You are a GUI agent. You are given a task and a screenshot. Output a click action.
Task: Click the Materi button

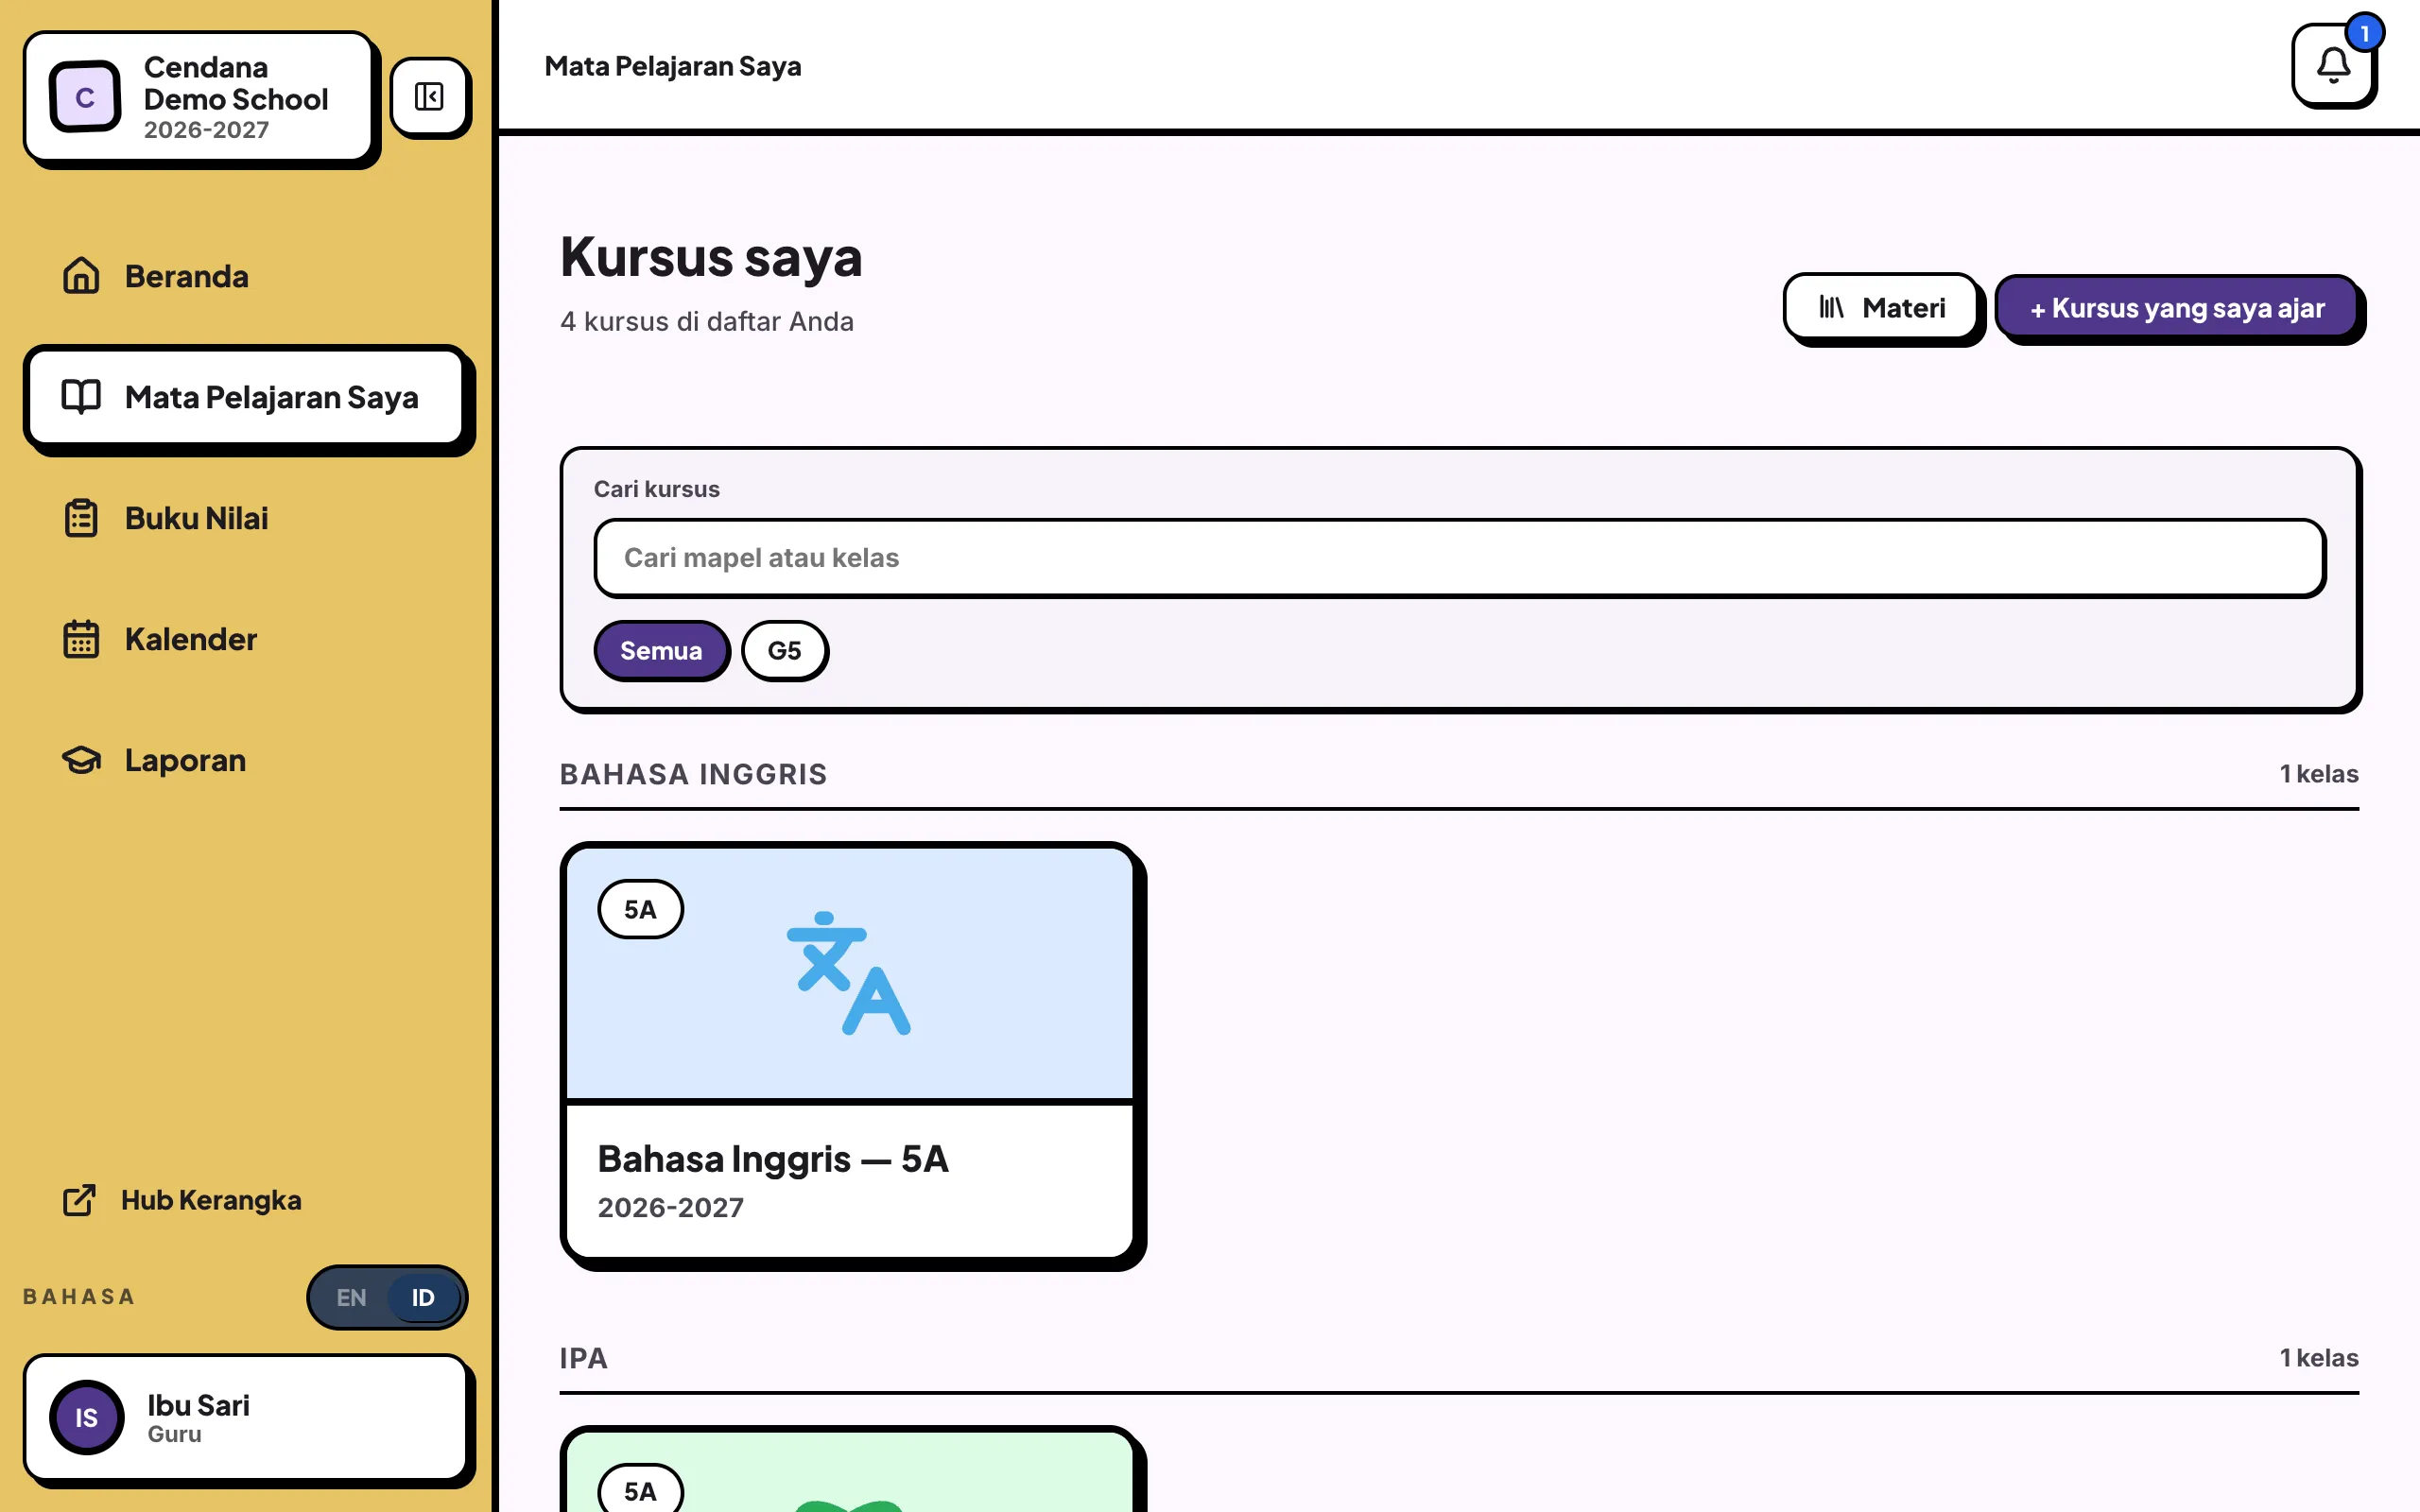coord(1880,307)
